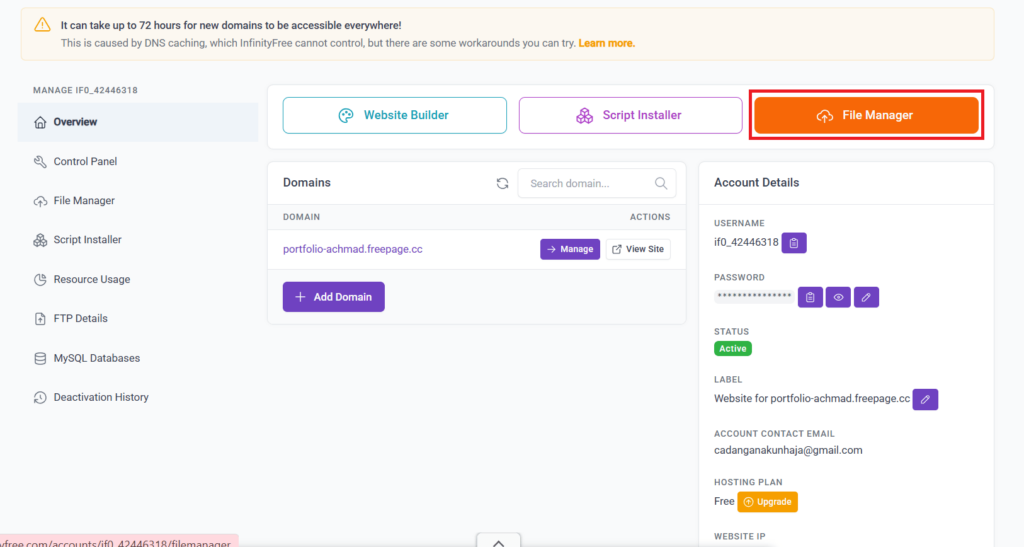This screenshot has height=547, width=1024.
Task: Copy the password to clipboard
Action: pyautogui.click(x=810, y=297)
